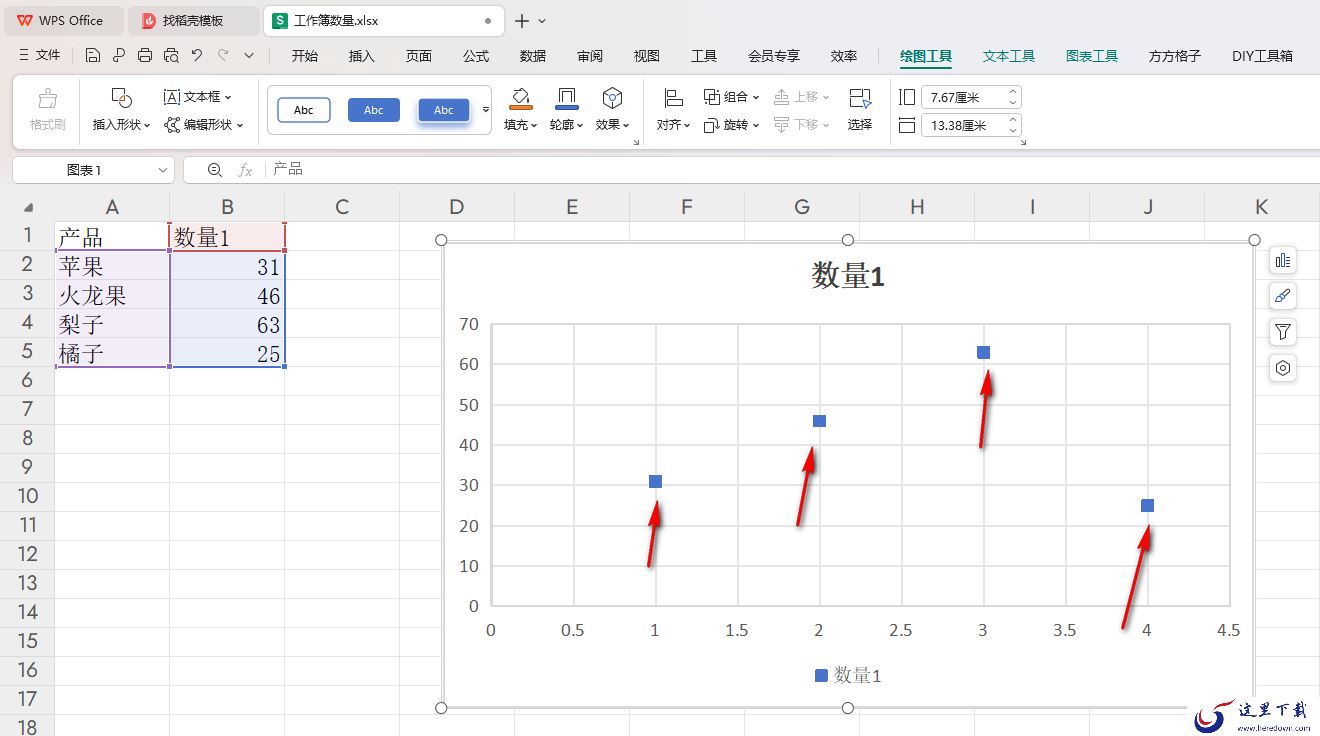The height and width of the screenshot is (736, 1320).
Task: Open the 方方格子 tab
Action: tap(1175, 56)
